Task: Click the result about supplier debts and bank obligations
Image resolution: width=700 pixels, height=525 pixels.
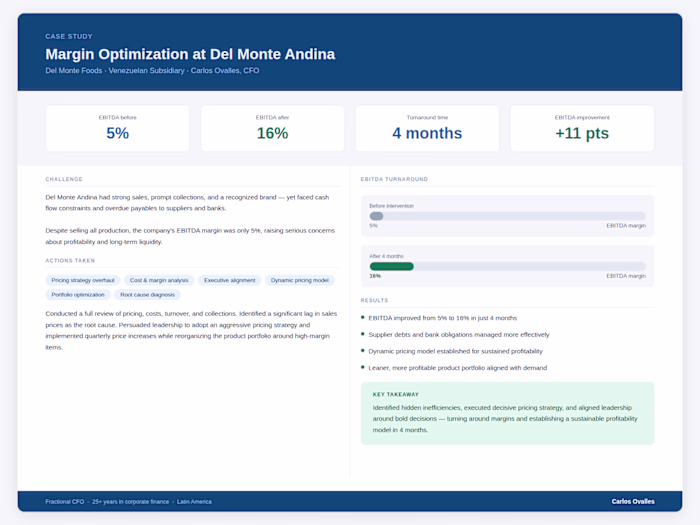Action: (459, 335)
